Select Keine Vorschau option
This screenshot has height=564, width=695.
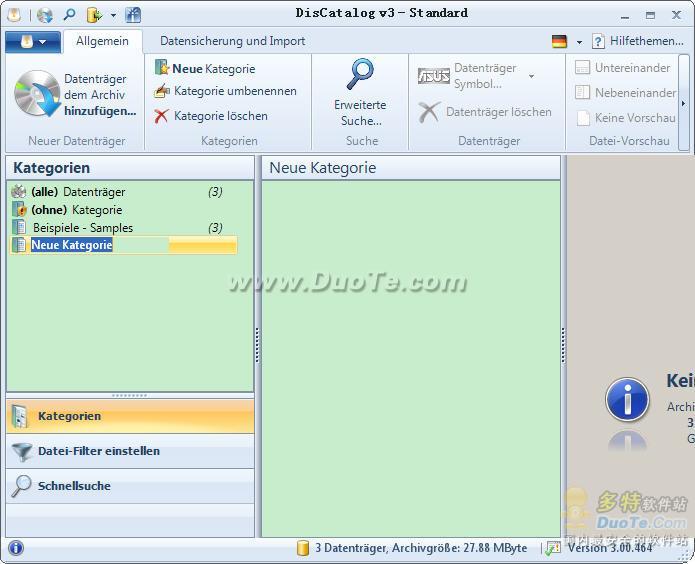pyautogui.click(x=625, y=118)
